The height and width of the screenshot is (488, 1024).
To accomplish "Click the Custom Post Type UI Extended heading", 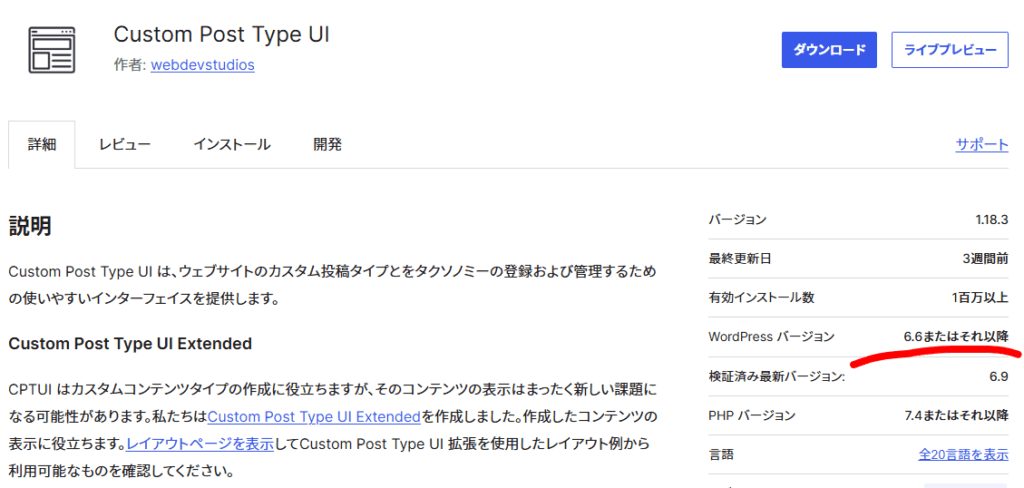I will (x=130, y=343).
